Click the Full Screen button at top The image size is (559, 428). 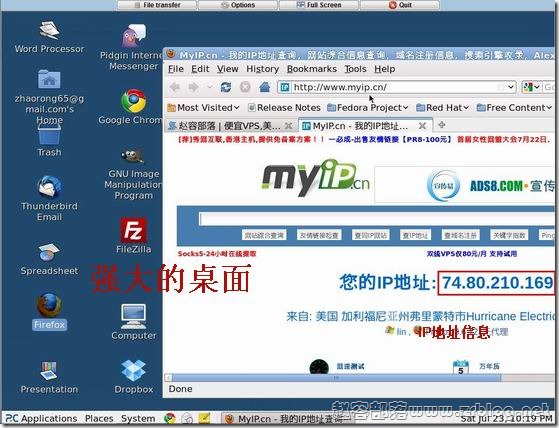(x=319, y=5)
